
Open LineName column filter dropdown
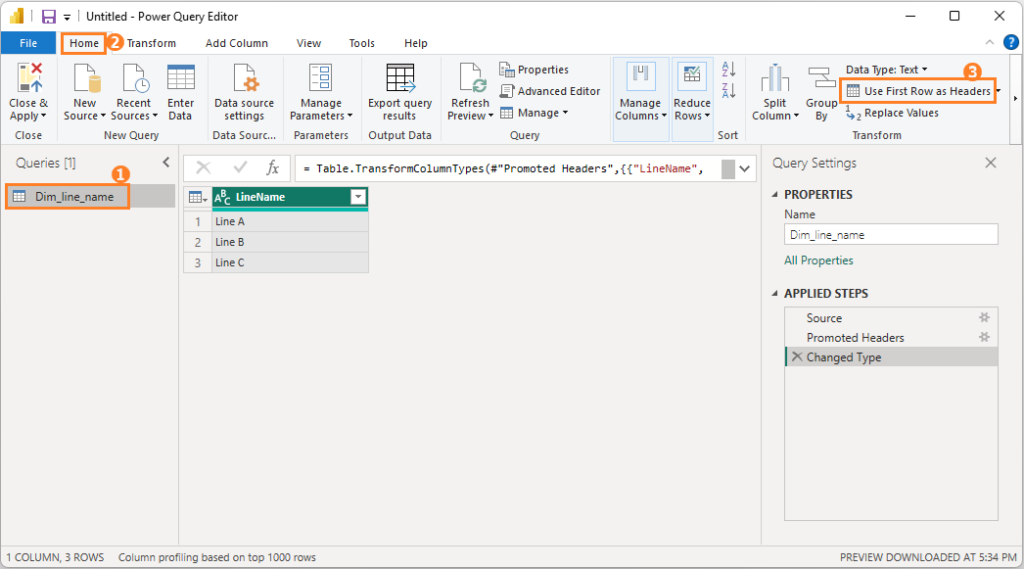pos(358,197)
